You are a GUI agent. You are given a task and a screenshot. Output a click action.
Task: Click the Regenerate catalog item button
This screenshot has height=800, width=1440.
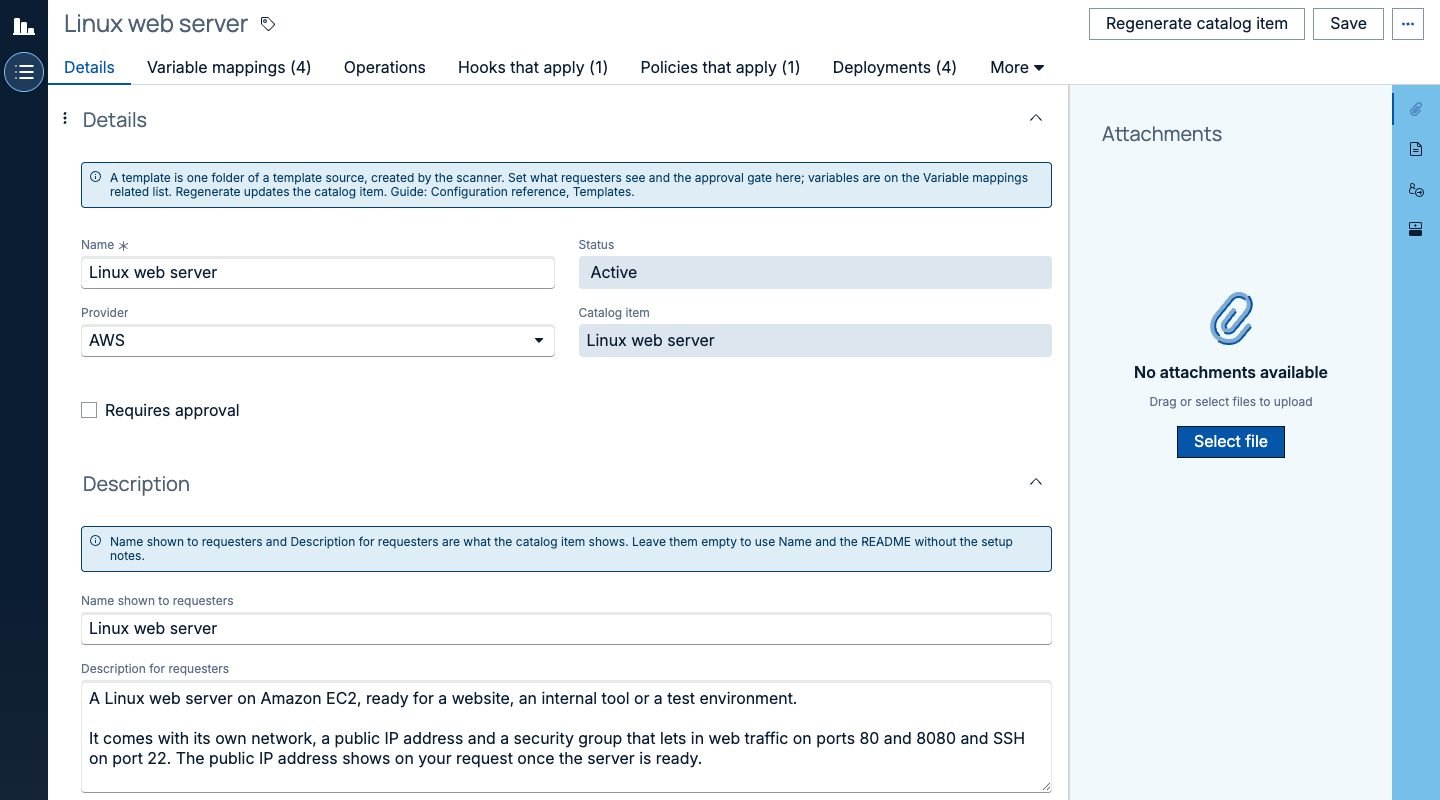point(1197,24)
